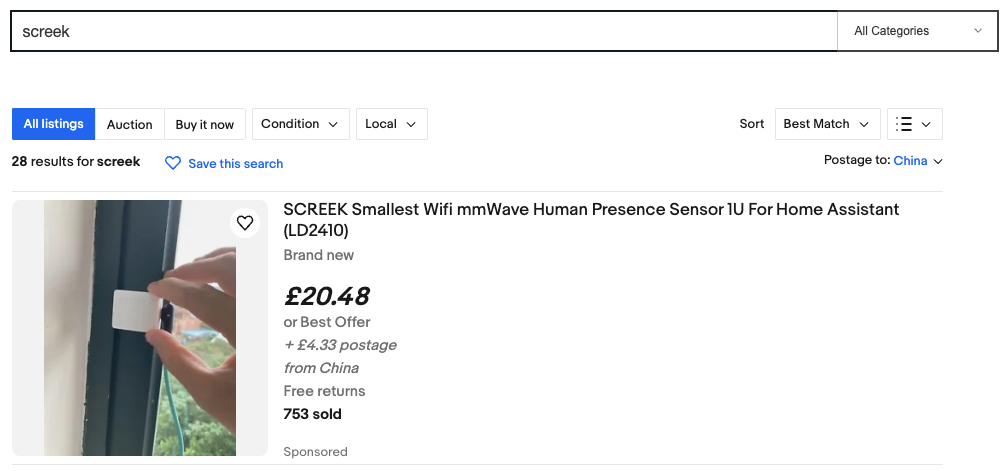This screenshot has width=1003, height=471.
Task: Open the SCREEK mmWave Presence Sensor listing title
Action: [591, 220]
